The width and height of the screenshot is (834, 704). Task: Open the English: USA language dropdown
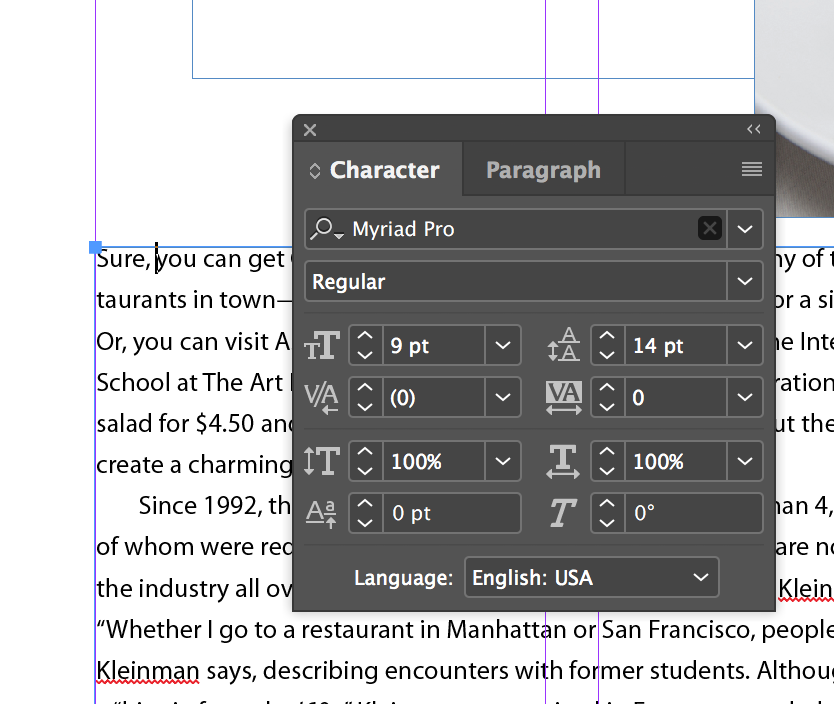(x=591, y=577)
